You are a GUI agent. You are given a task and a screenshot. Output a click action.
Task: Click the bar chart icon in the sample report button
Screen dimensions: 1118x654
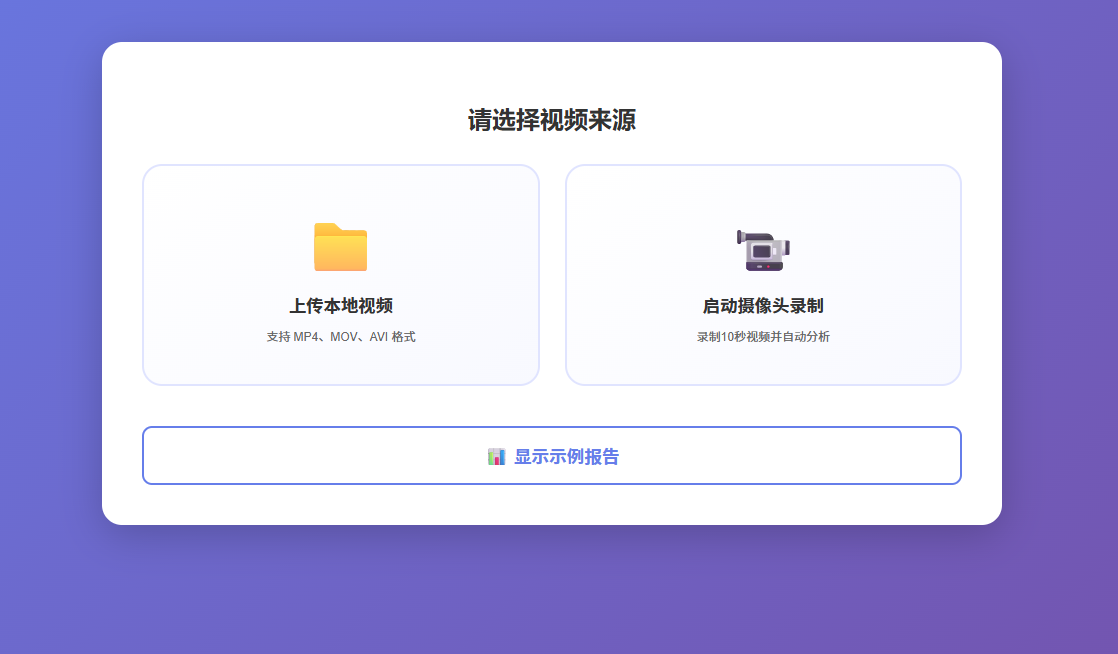point(496,457)
